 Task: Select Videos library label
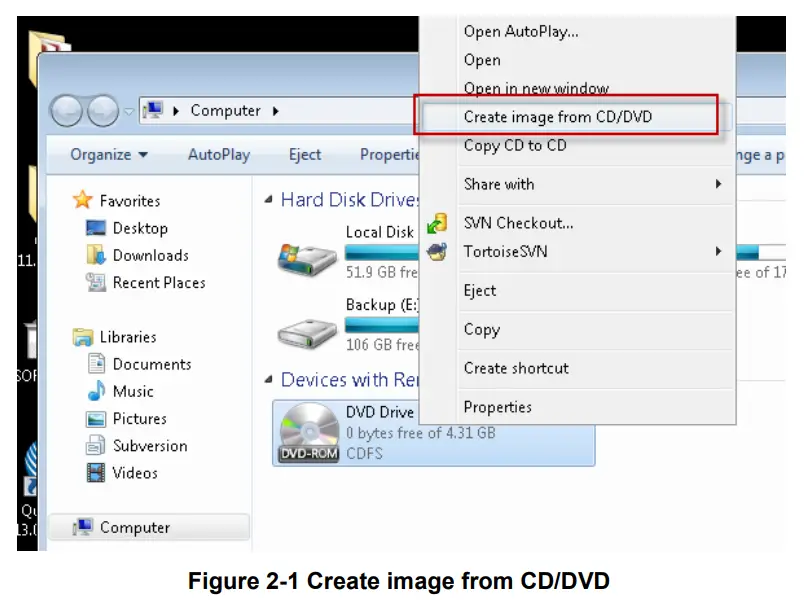point(135,473)
